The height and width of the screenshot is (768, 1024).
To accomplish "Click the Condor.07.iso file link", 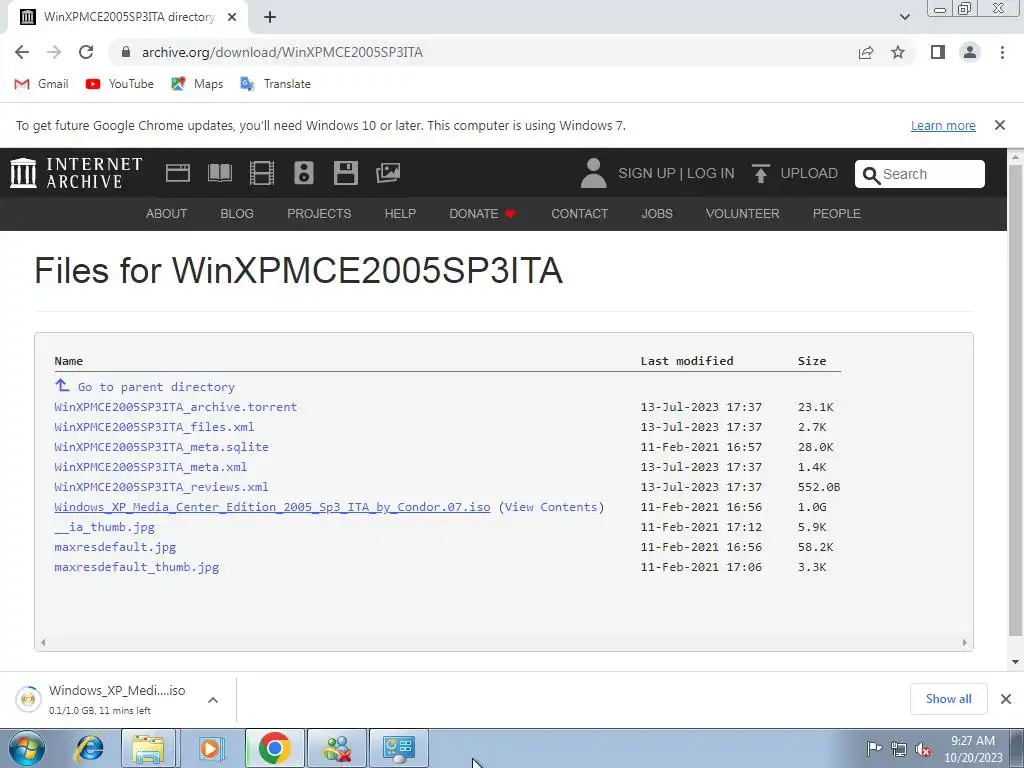I will (x=272, y=507).
